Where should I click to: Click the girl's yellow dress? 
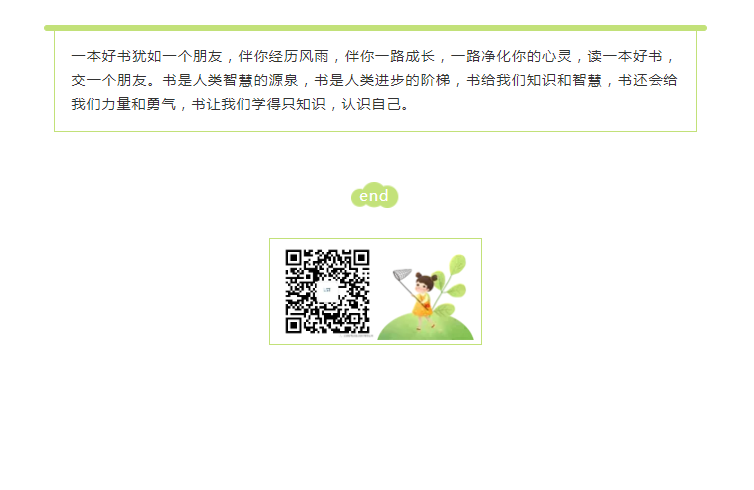(x=422, y=305)
